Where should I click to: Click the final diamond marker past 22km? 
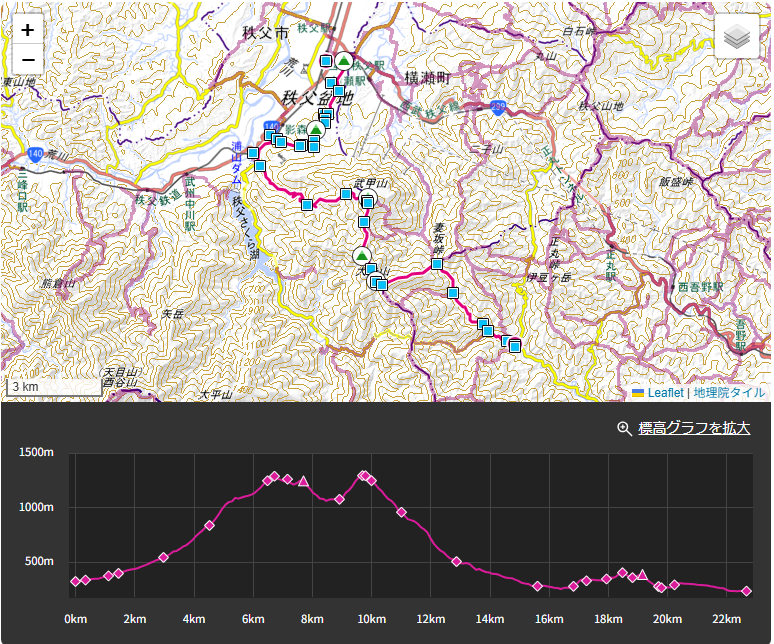pos(746,591)
